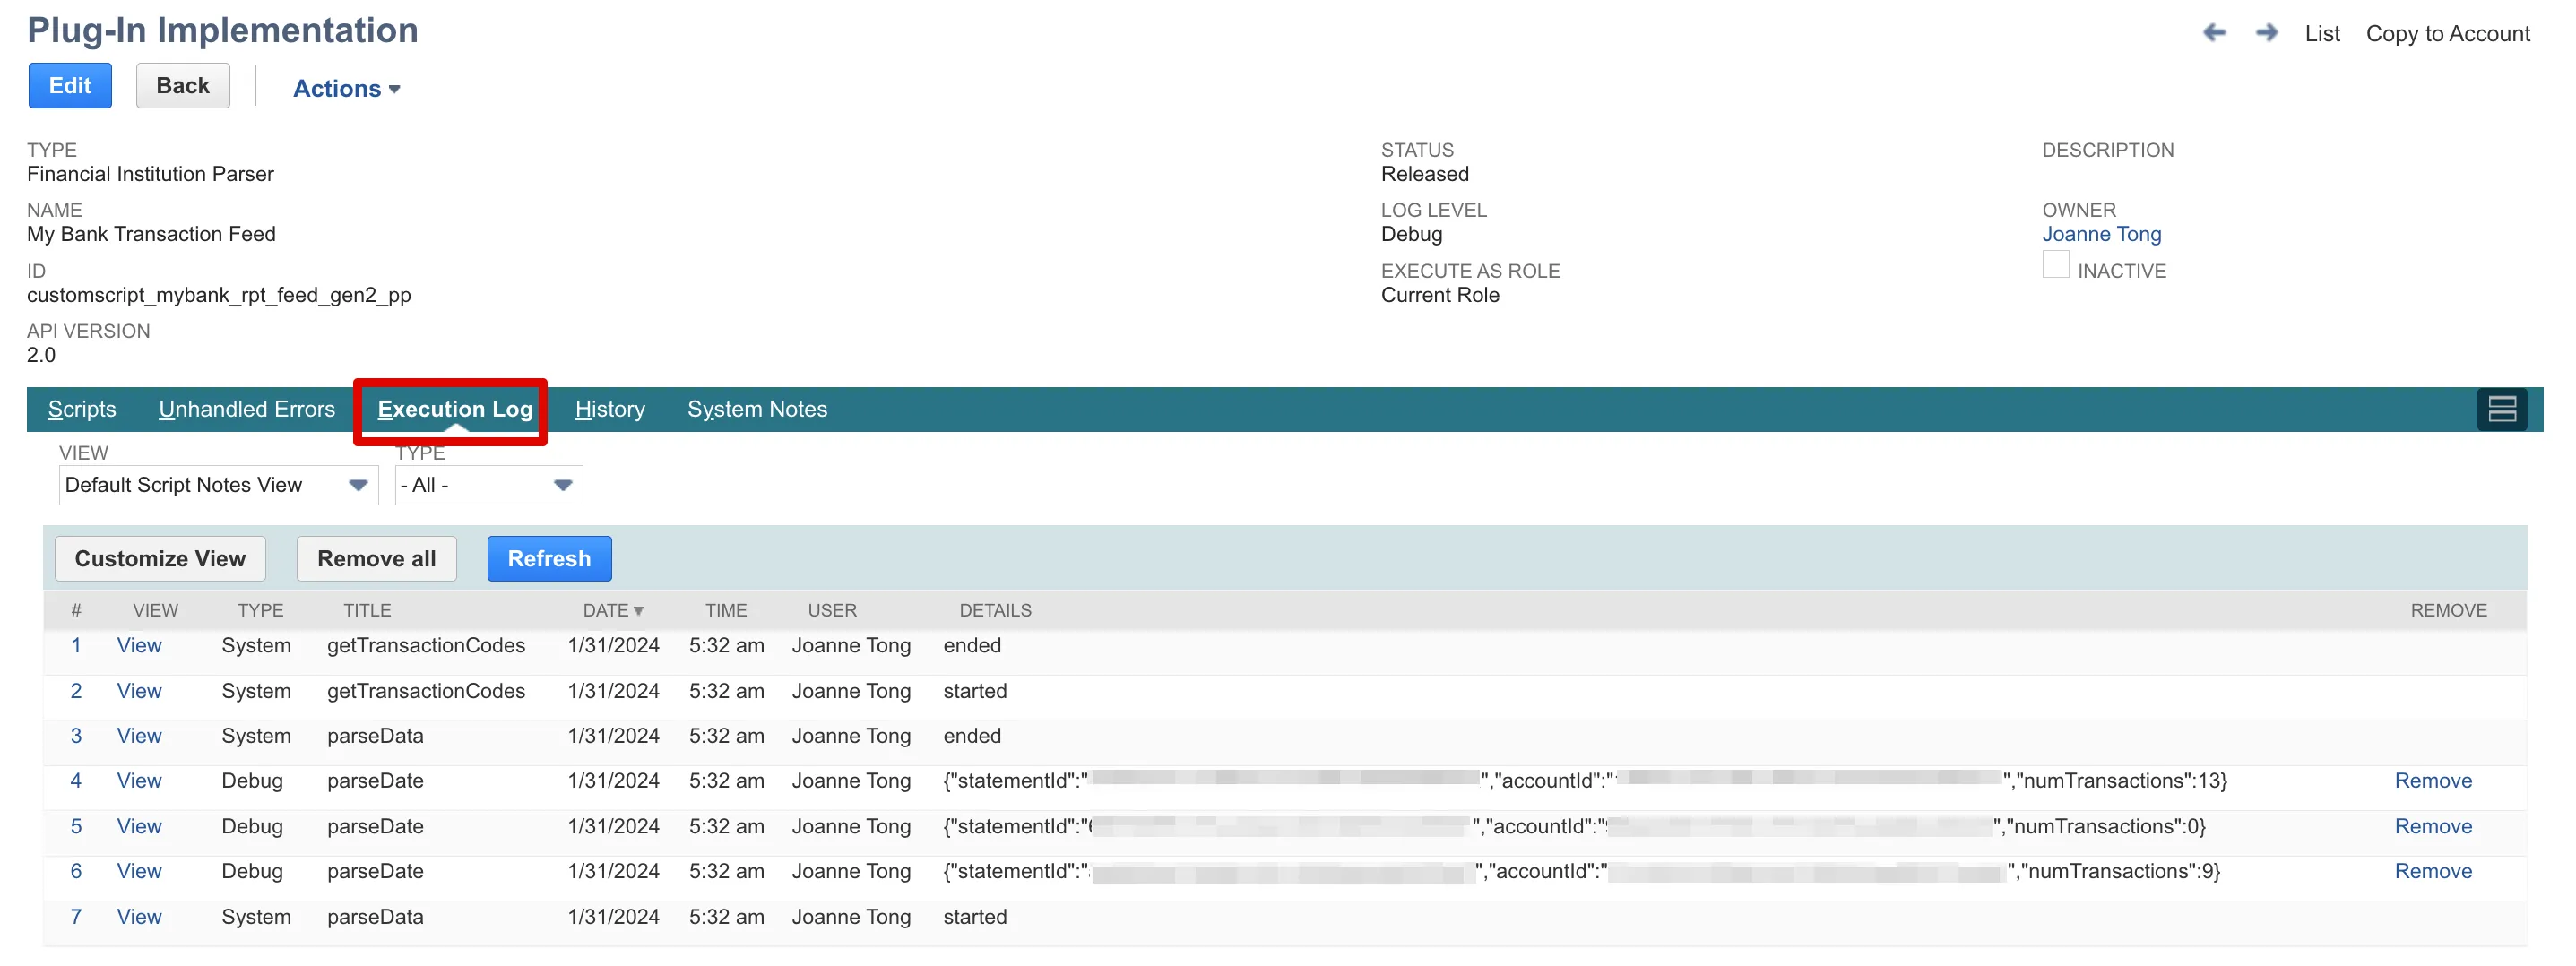Click the blue Edit button
The height and width of the screenshot is (966, 2576).
pyautogui.click(x=70, y=86)
